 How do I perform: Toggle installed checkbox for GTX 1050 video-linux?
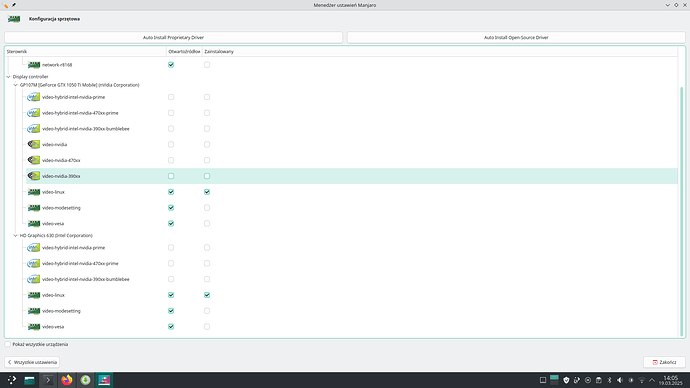tap(207, 192)
